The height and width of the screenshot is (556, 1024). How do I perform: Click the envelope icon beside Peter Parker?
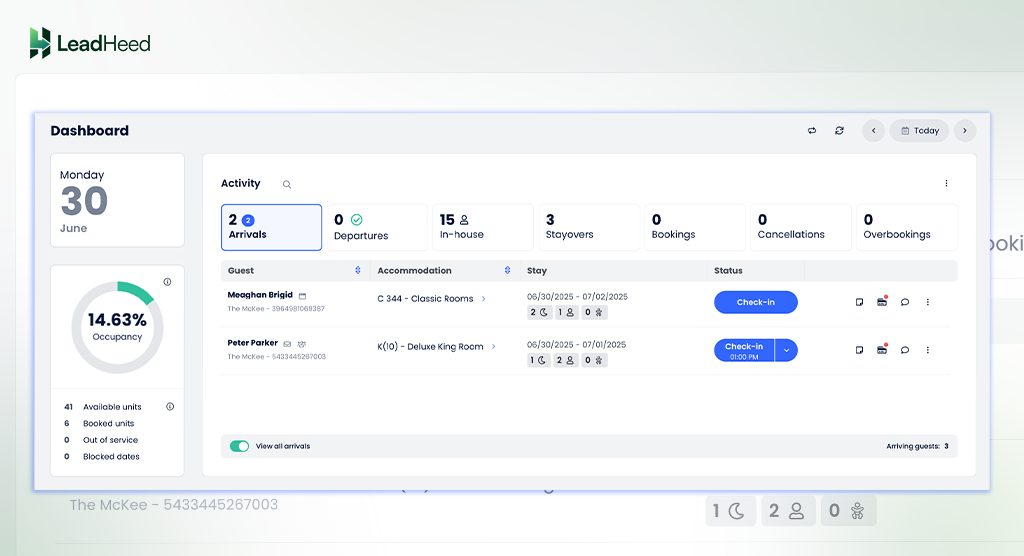tap(287, 344)
